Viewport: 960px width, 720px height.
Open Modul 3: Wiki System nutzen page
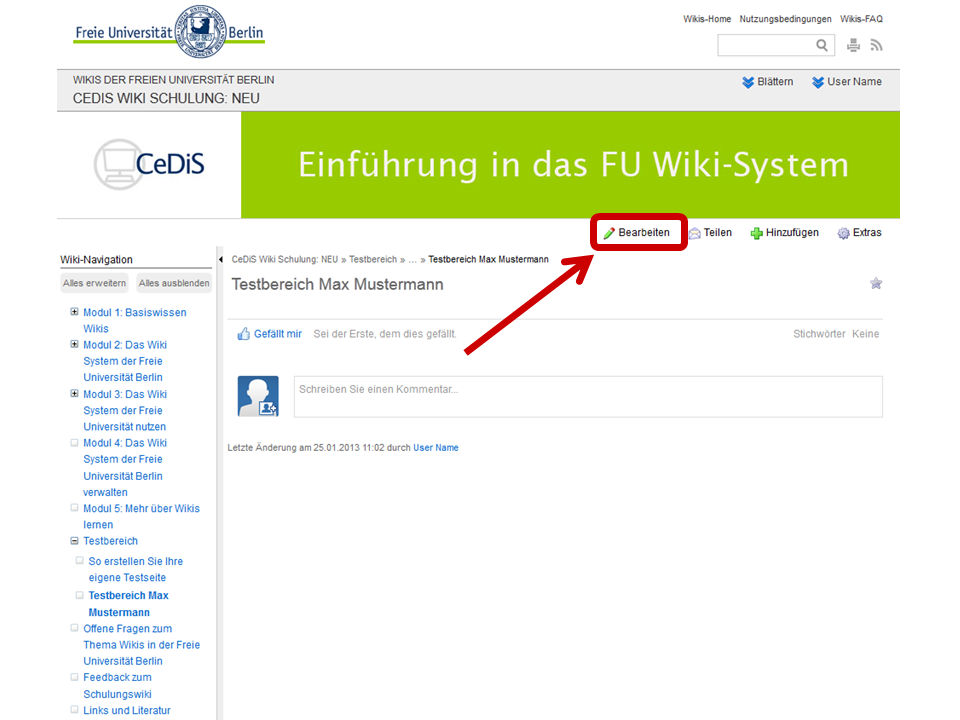pos(125,410)
